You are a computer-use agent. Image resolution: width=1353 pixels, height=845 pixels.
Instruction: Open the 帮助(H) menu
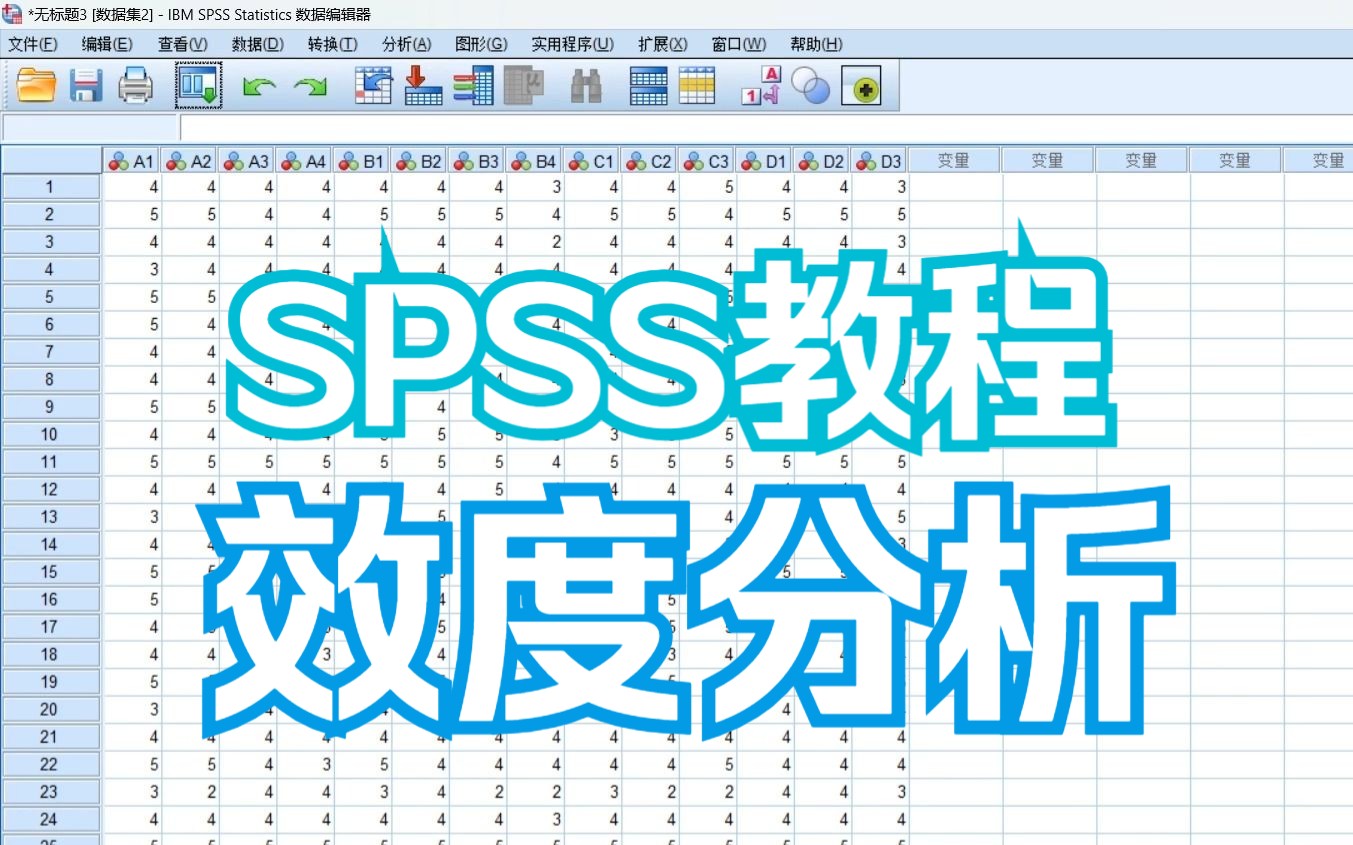[x=816, y=44]
